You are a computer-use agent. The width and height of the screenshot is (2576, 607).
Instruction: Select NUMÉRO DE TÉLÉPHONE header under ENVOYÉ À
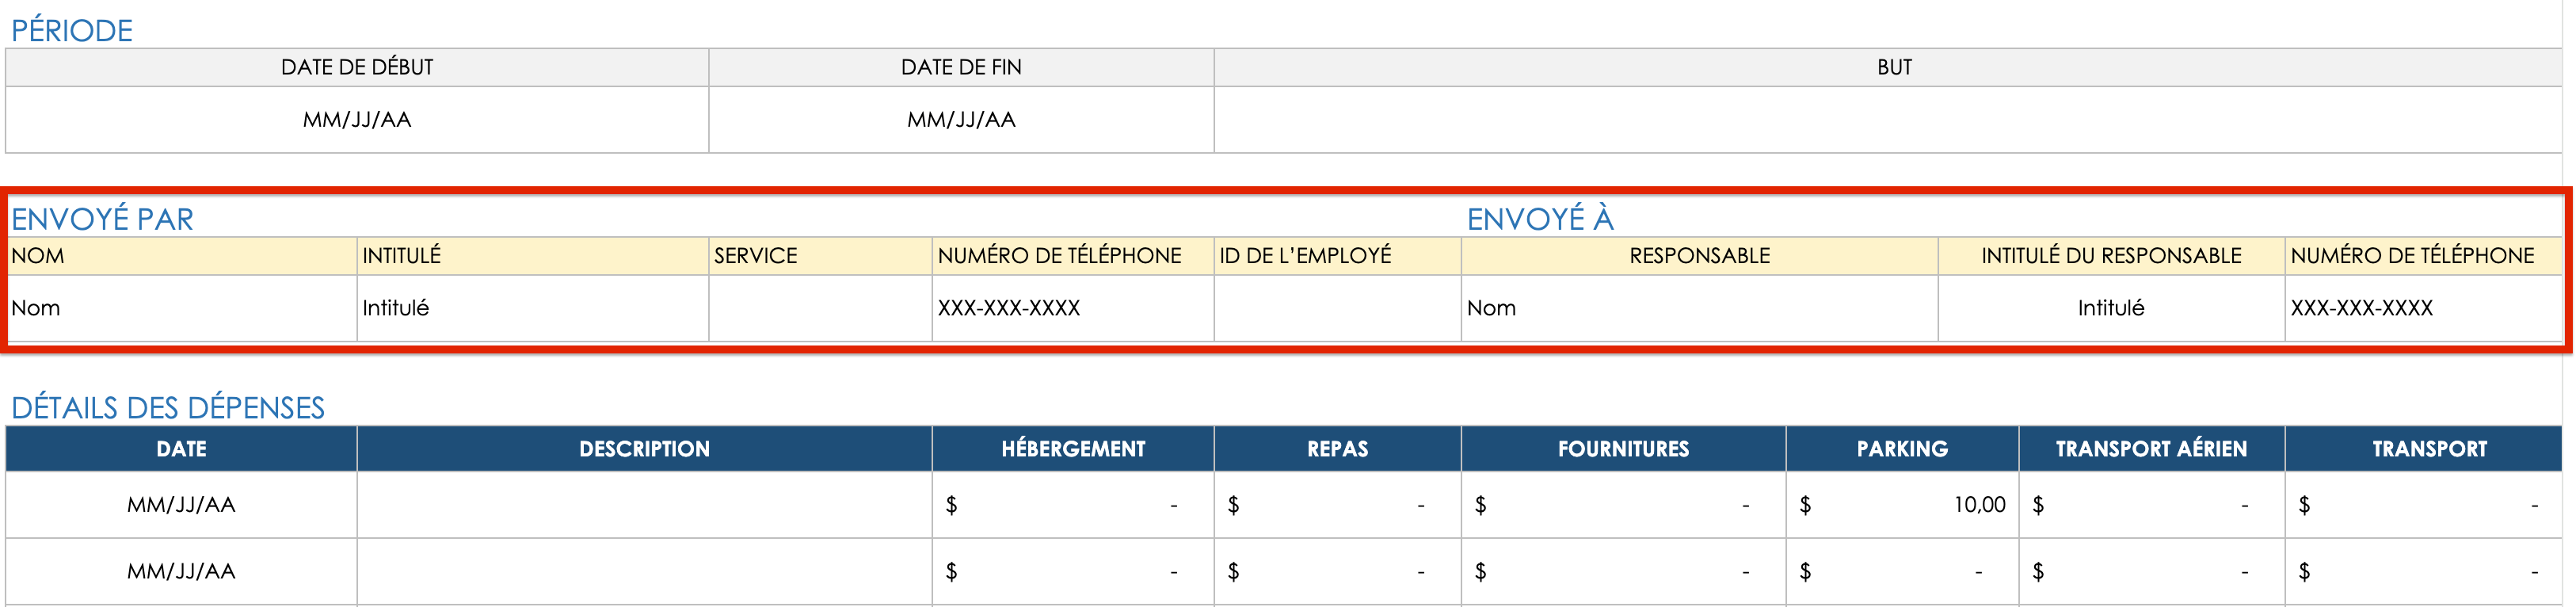[x=2424, y=256]
